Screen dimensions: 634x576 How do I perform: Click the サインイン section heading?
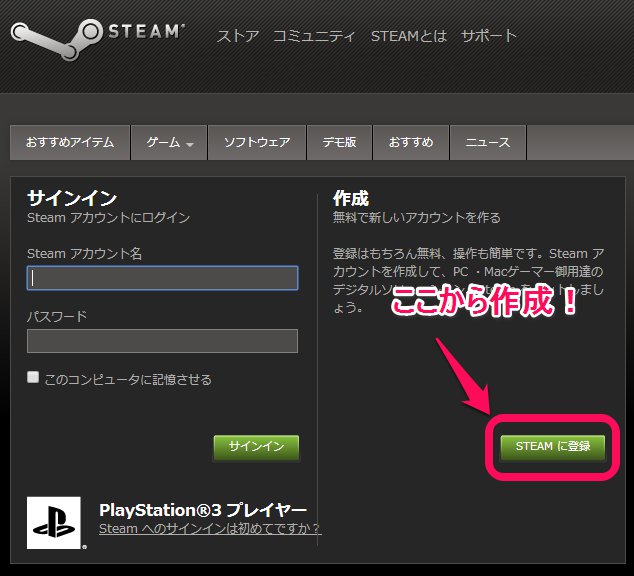click(72, 198)
